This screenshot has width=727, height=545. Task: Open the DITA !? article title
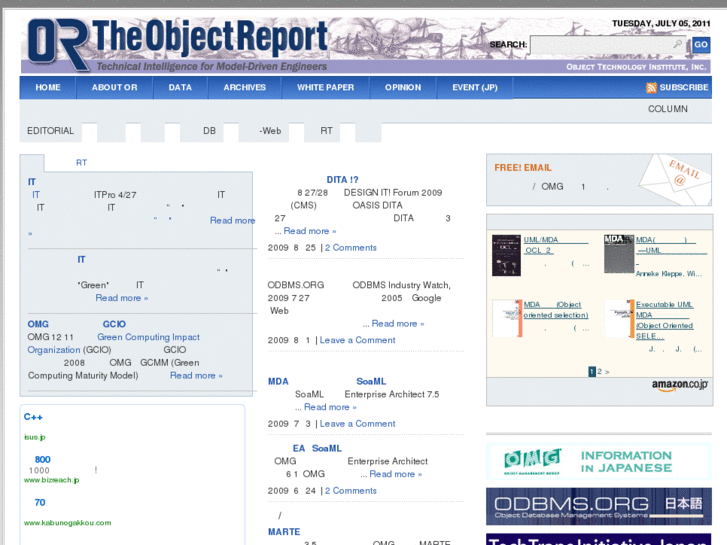click(342, 180)
